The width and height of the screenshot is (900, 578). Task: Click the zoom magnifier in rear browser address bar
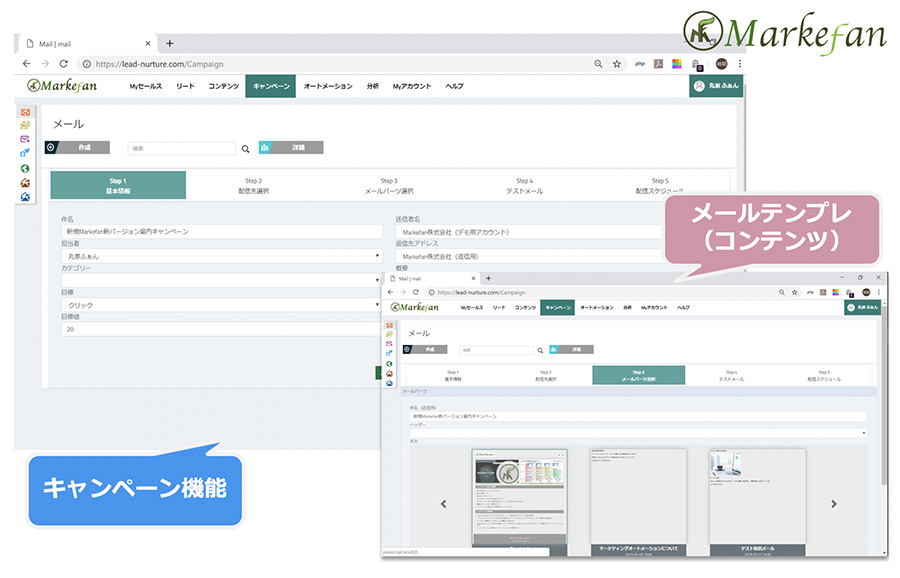coord(598,64)
